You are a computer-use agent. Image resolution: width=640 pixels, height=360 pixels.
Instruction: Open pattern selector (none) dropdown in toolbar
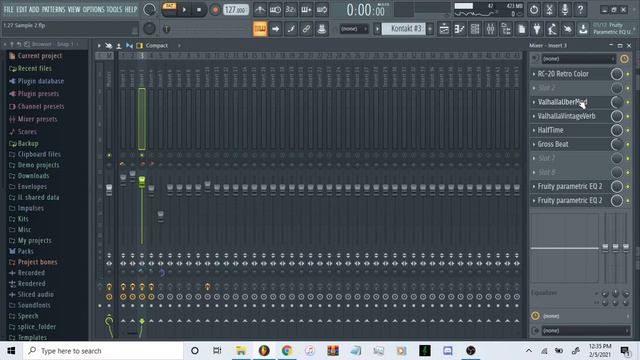[354, 29]
